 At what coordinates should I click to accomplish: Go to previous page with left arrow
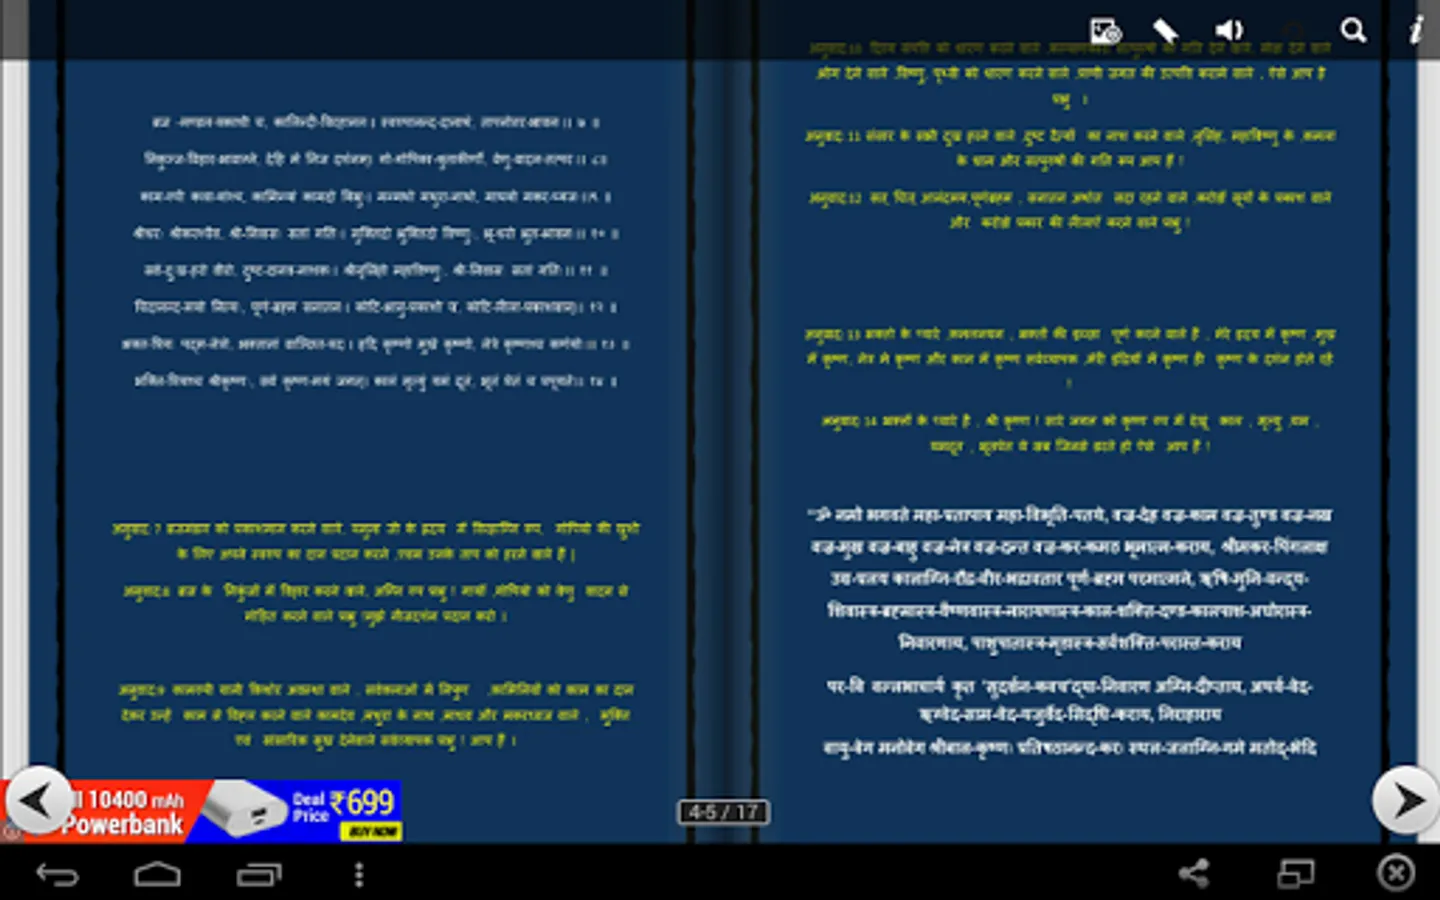tap(37, 800)
